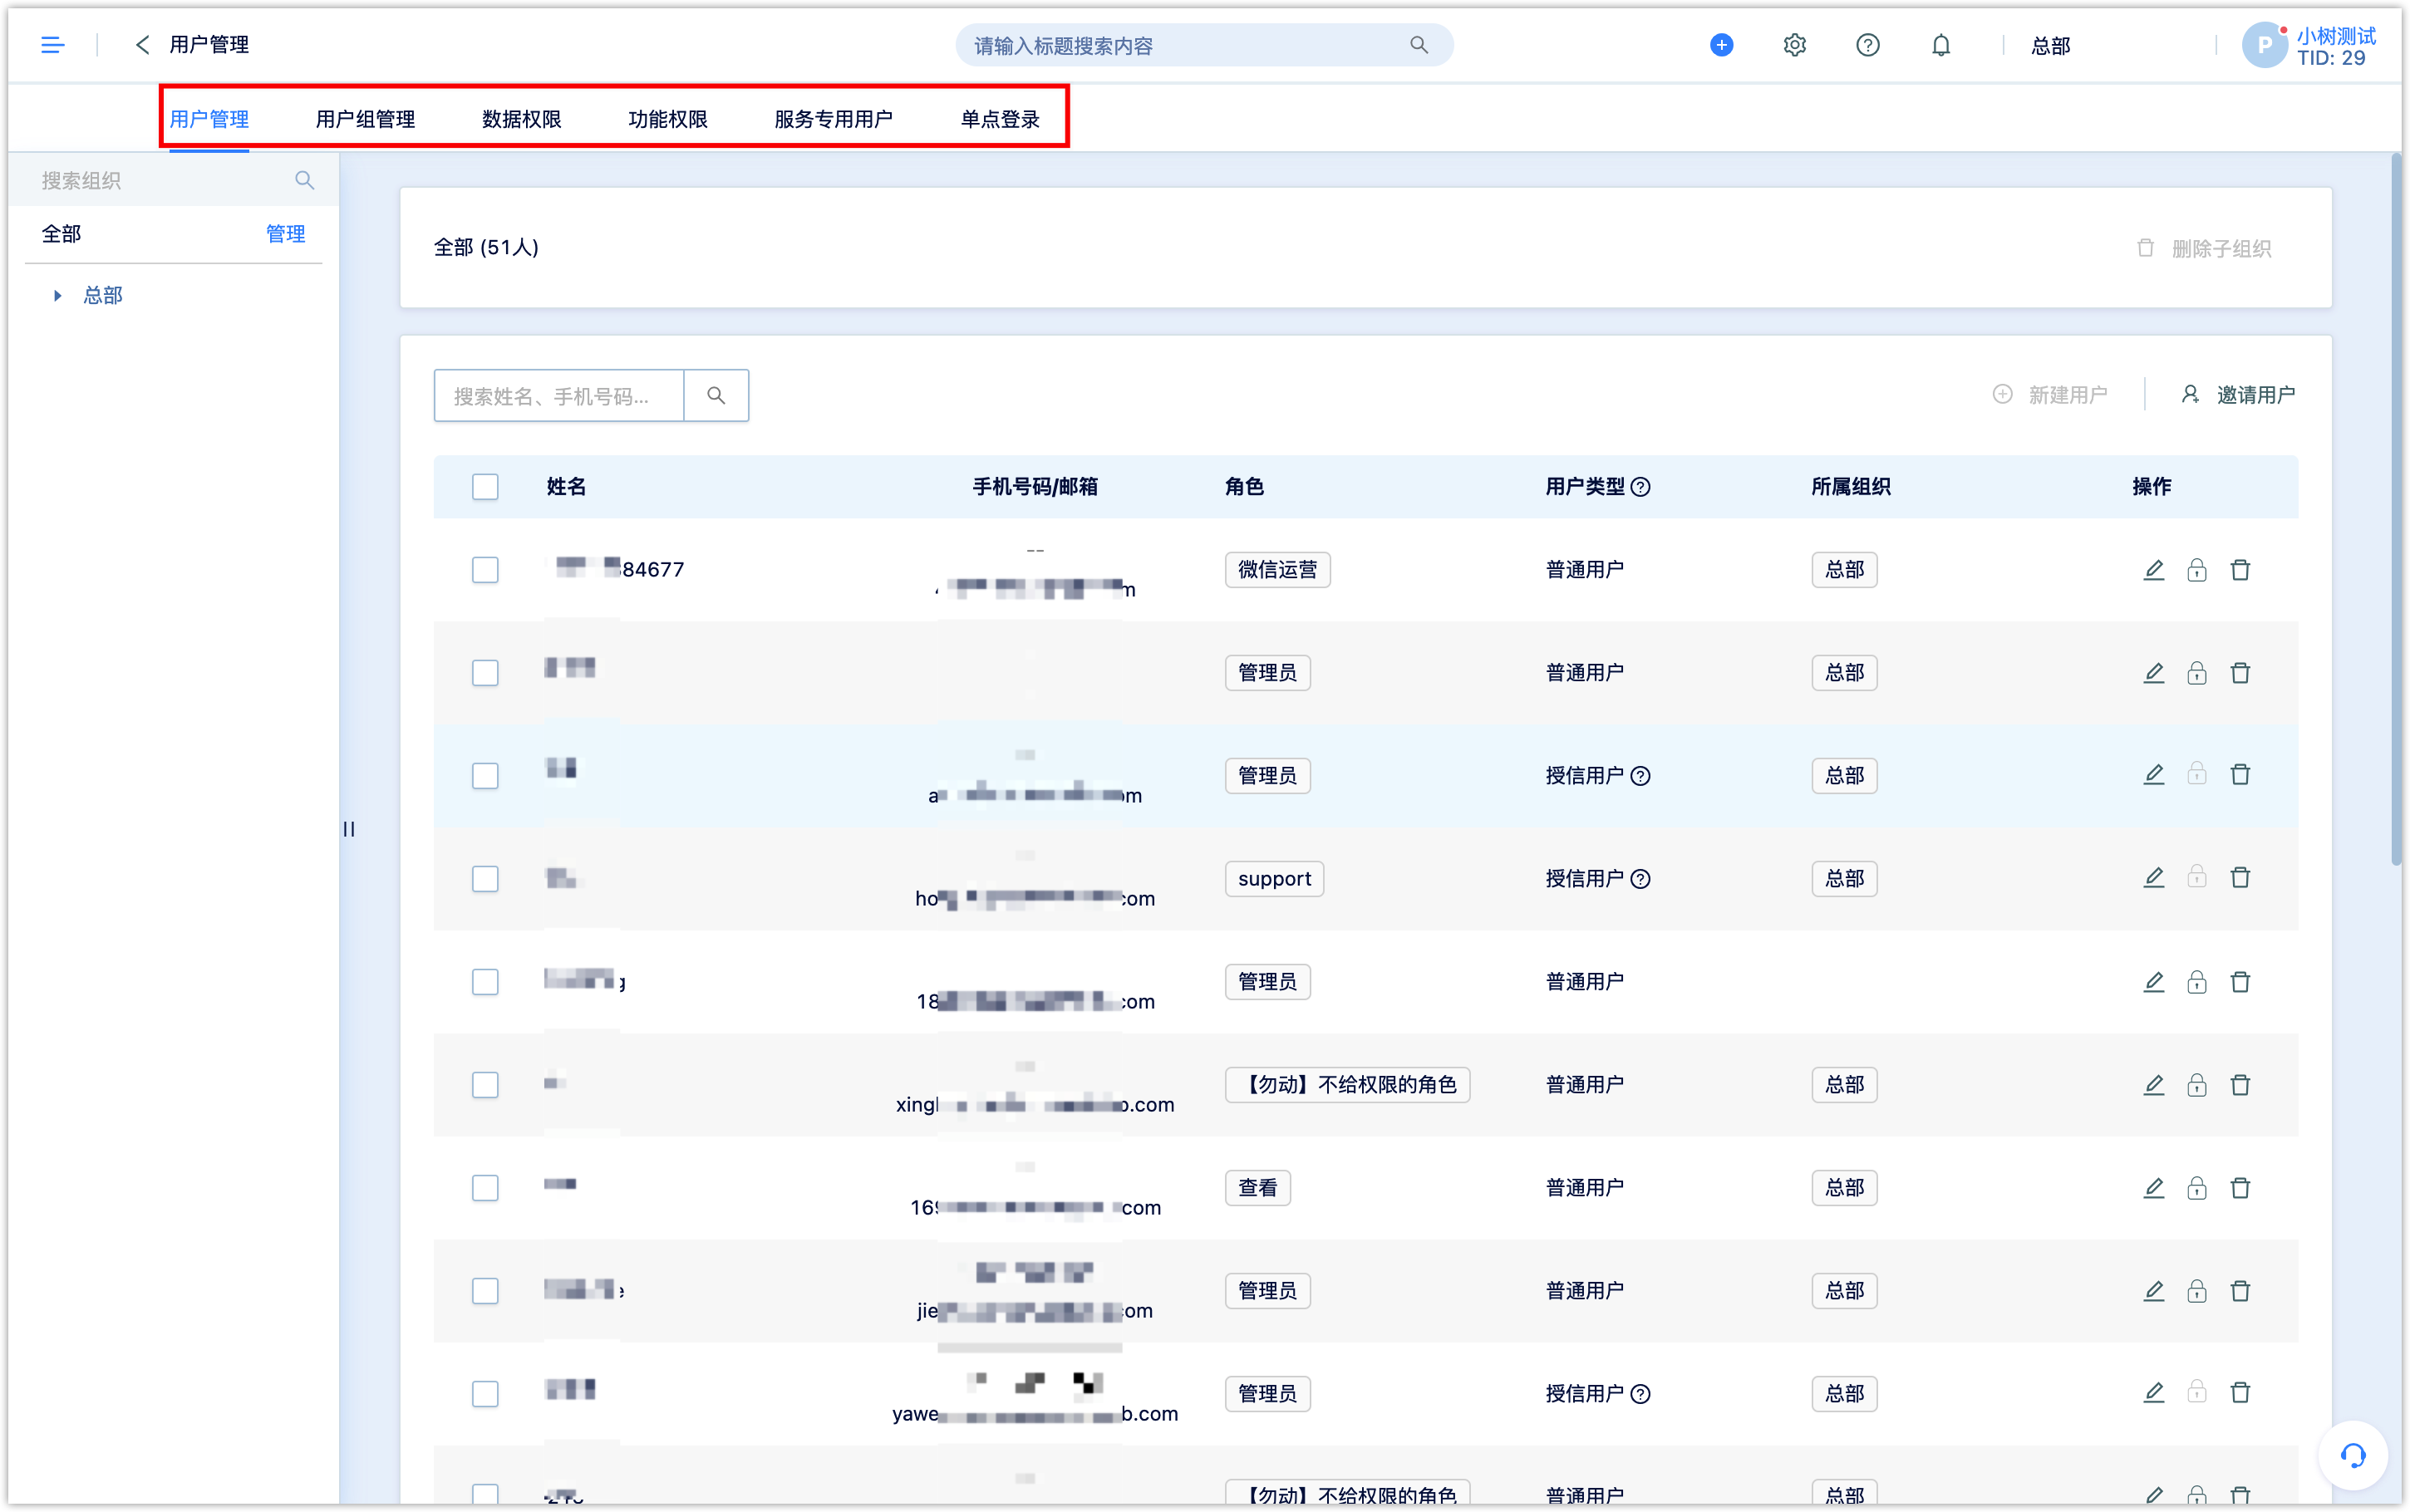The width and height of the screenshot is (2410, 1512).
Task: Check the checkbox for email starting jie
Action: click(x=485, y=1291)
